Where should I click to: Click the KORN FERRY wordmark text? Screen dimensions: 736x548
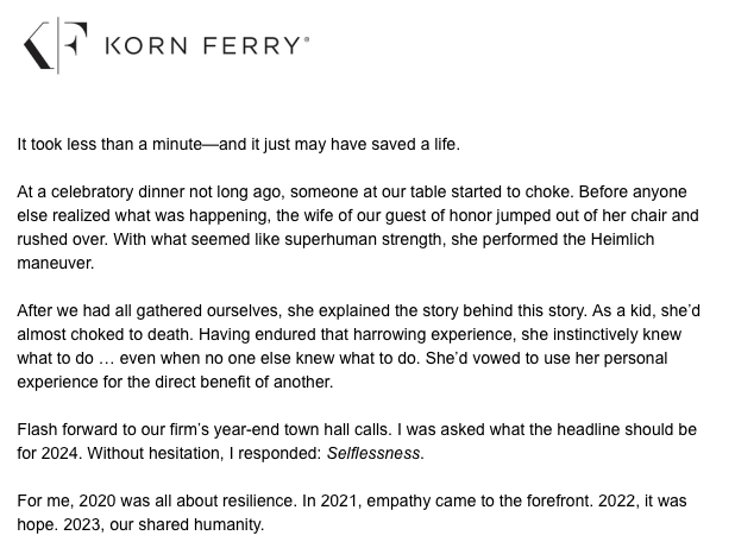[203, 46]
